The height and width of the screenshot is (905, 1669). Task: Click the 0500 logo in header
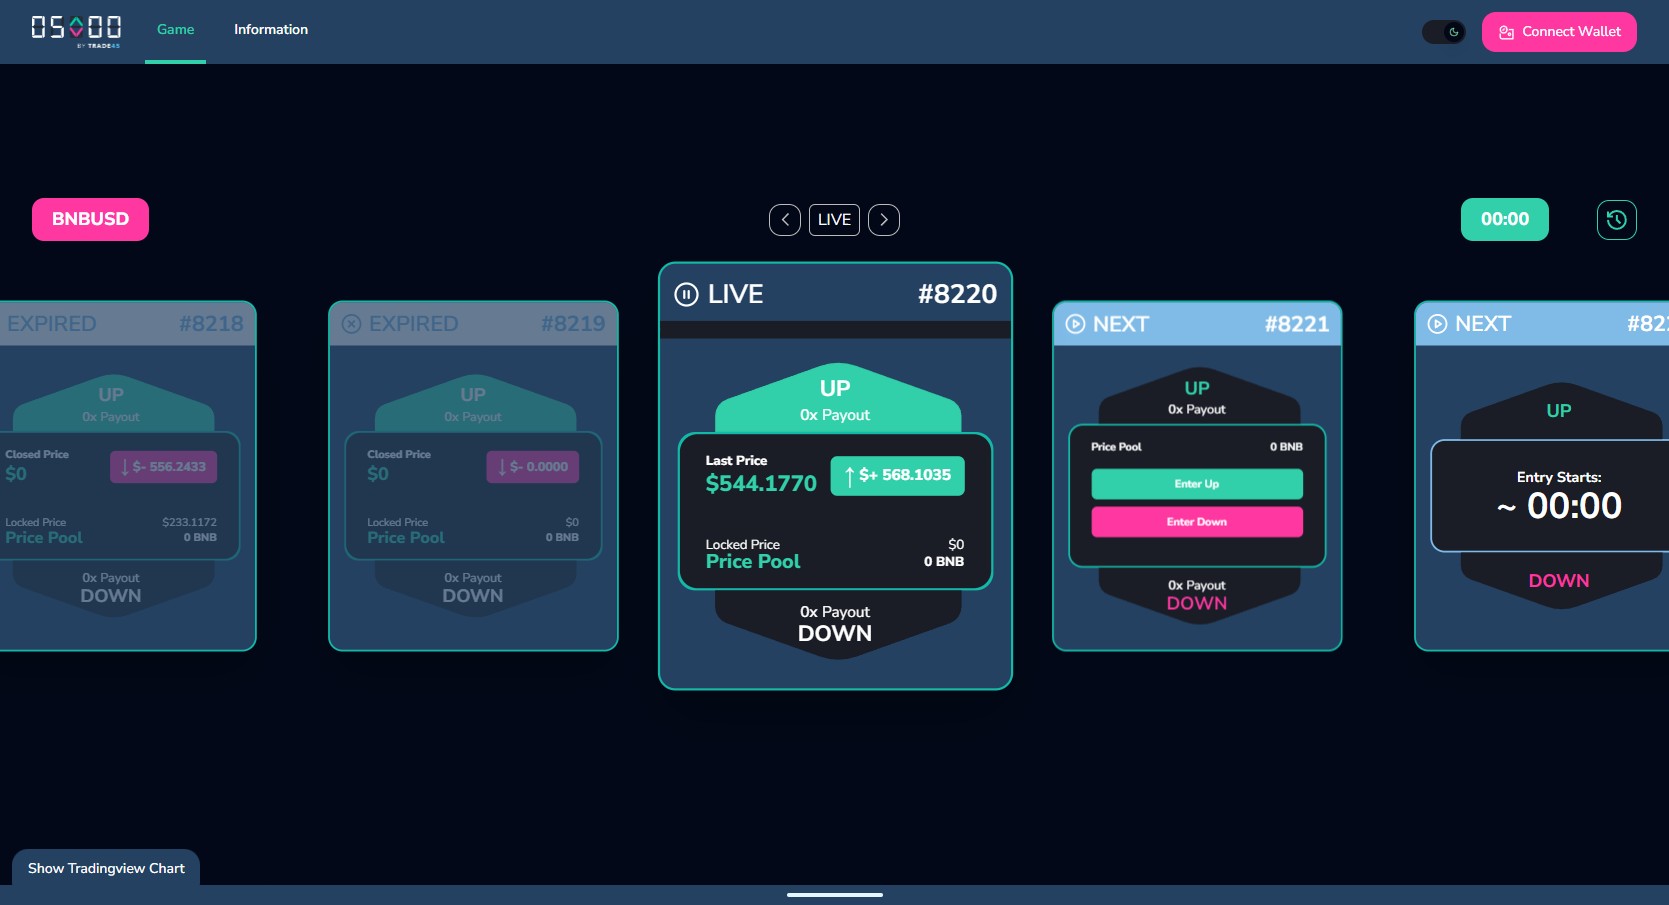pyautogui.click(x=76, y=31)
